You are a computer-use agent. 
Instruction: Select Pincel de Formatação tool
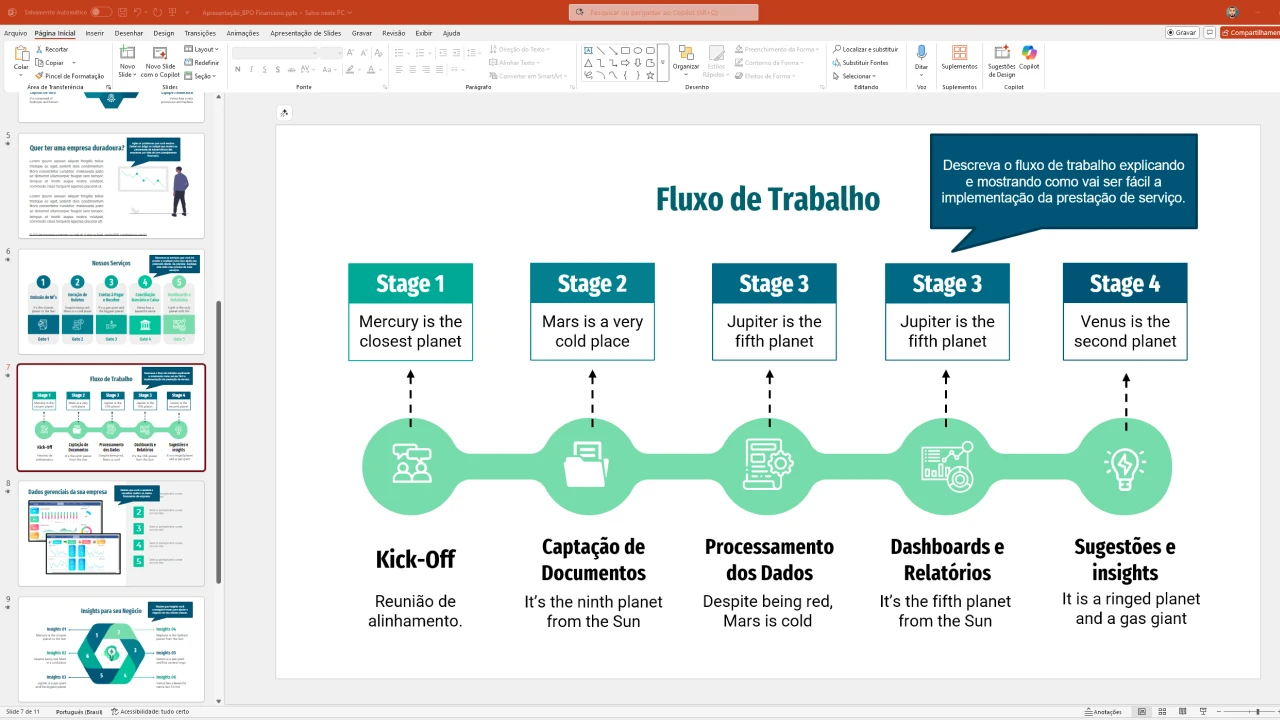coord(69,76)
